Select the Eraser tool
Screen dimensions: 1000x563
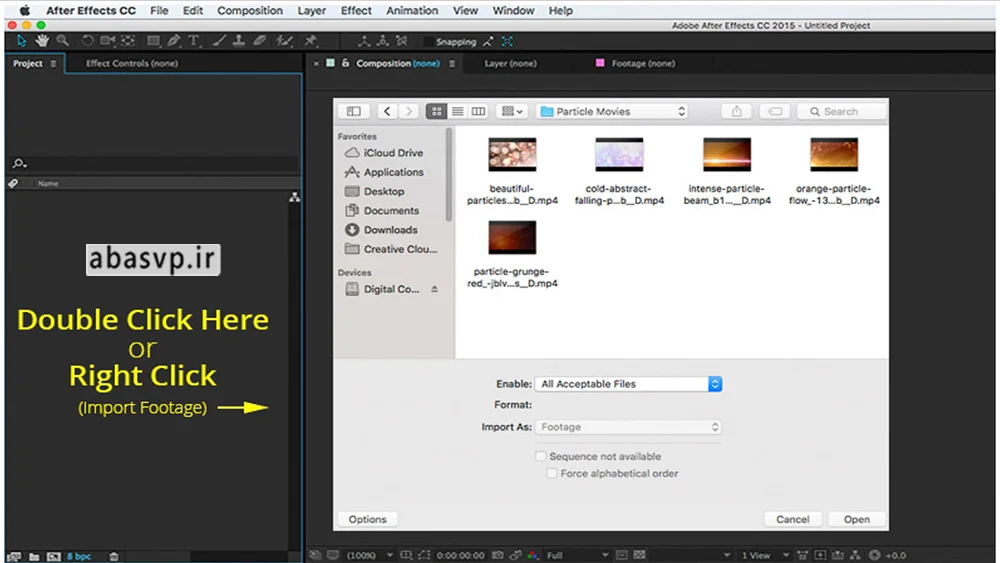[260, 41]
